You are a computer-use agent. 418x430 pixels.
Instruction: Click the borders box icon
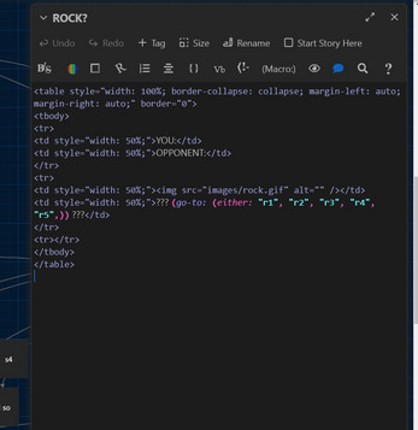95,68
